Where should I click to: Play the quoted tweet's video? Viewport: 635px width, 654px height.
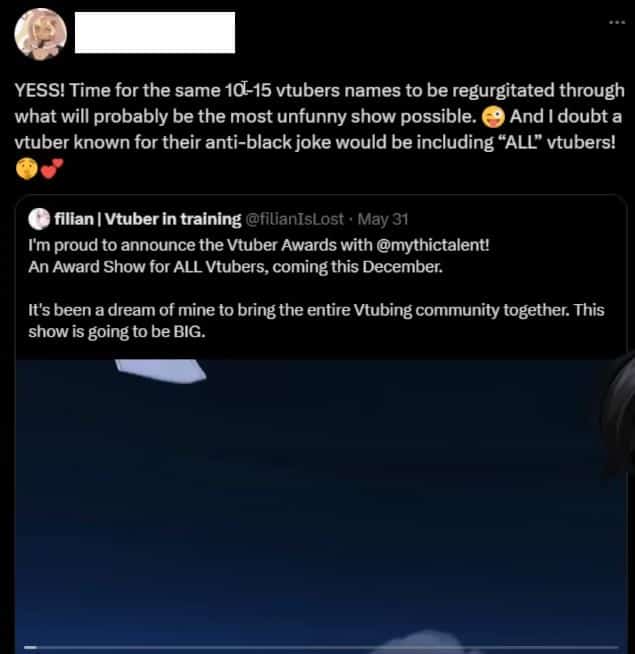point(321,506)
